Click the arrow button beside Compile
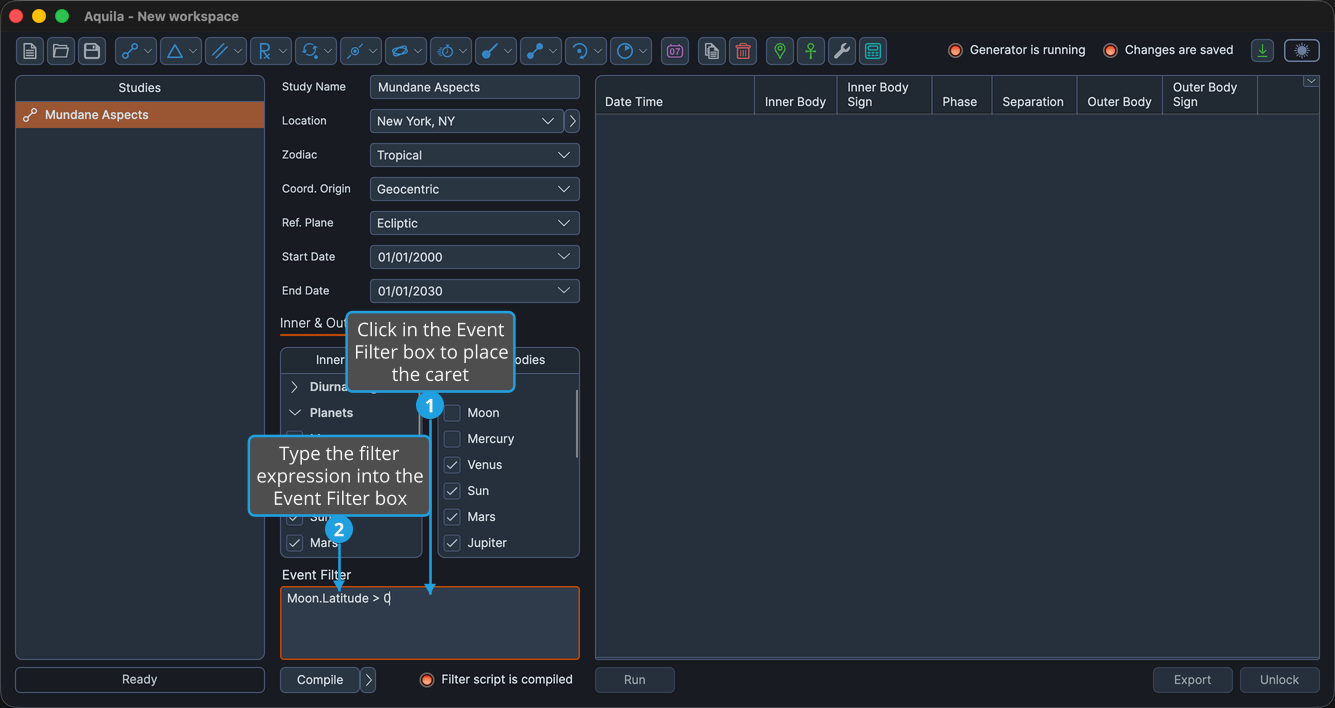The image size is (1335, 708). point(368,680)
